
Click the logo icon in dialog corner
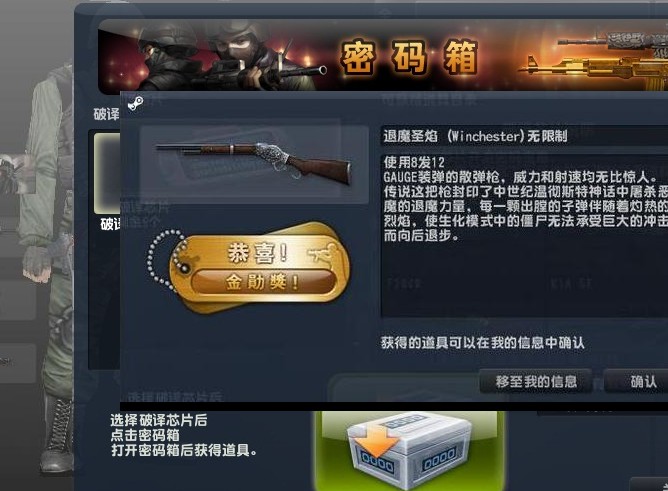[135, 103]
